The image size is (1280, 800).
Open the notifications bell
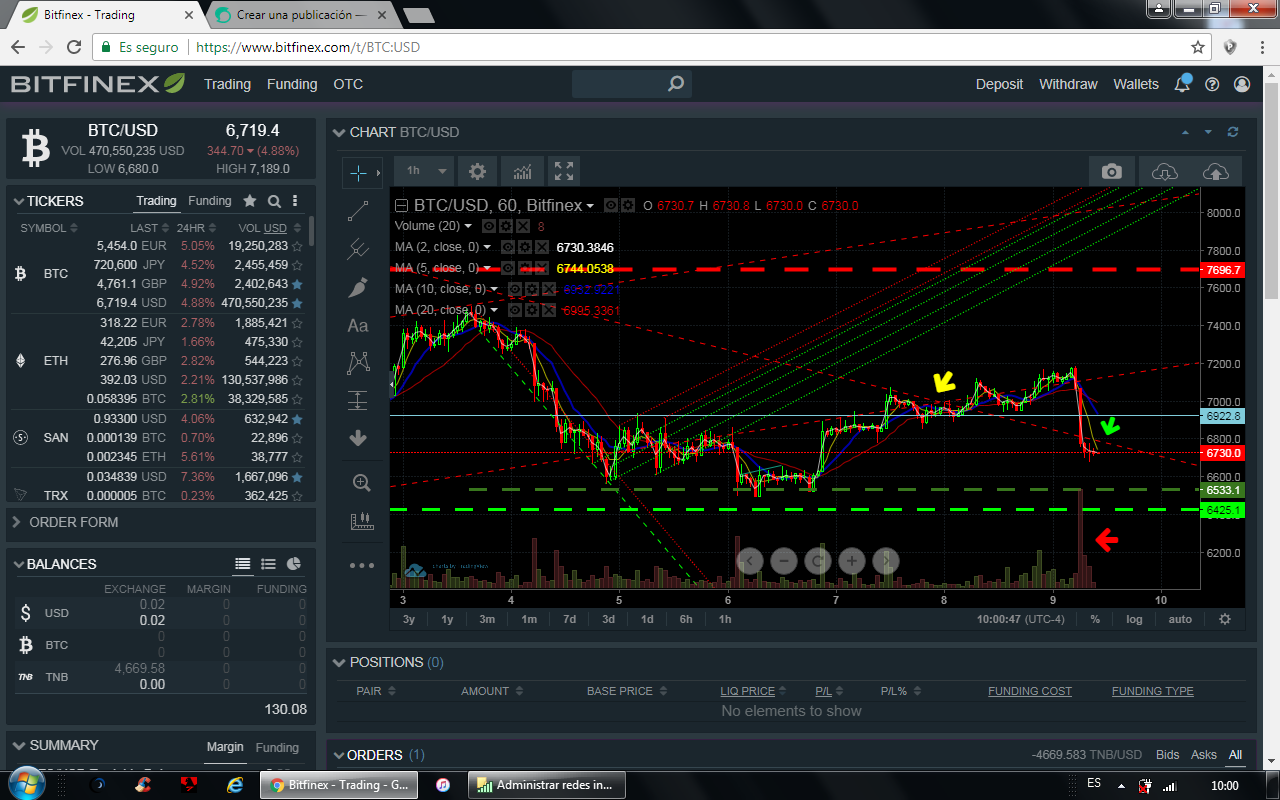click(1183, 84)
